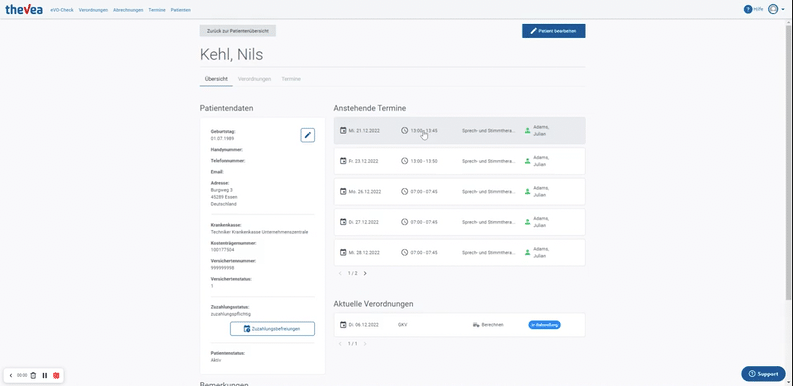The image size is (793, 386).
Task: Click the Berechnen truck icon entry
Action: (488, 325)
